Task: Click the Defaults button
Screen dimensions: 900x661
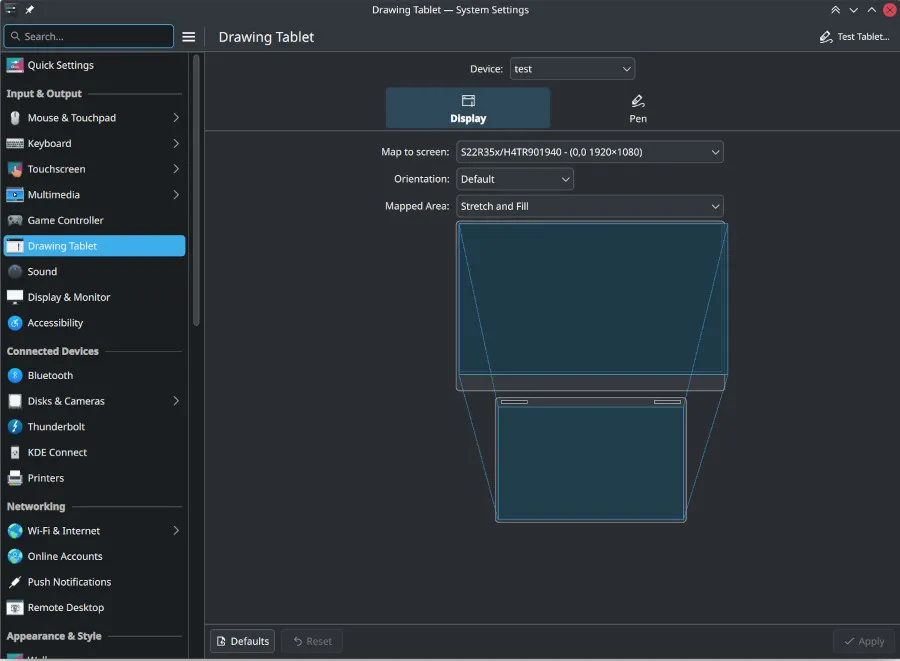Action: 242,641
